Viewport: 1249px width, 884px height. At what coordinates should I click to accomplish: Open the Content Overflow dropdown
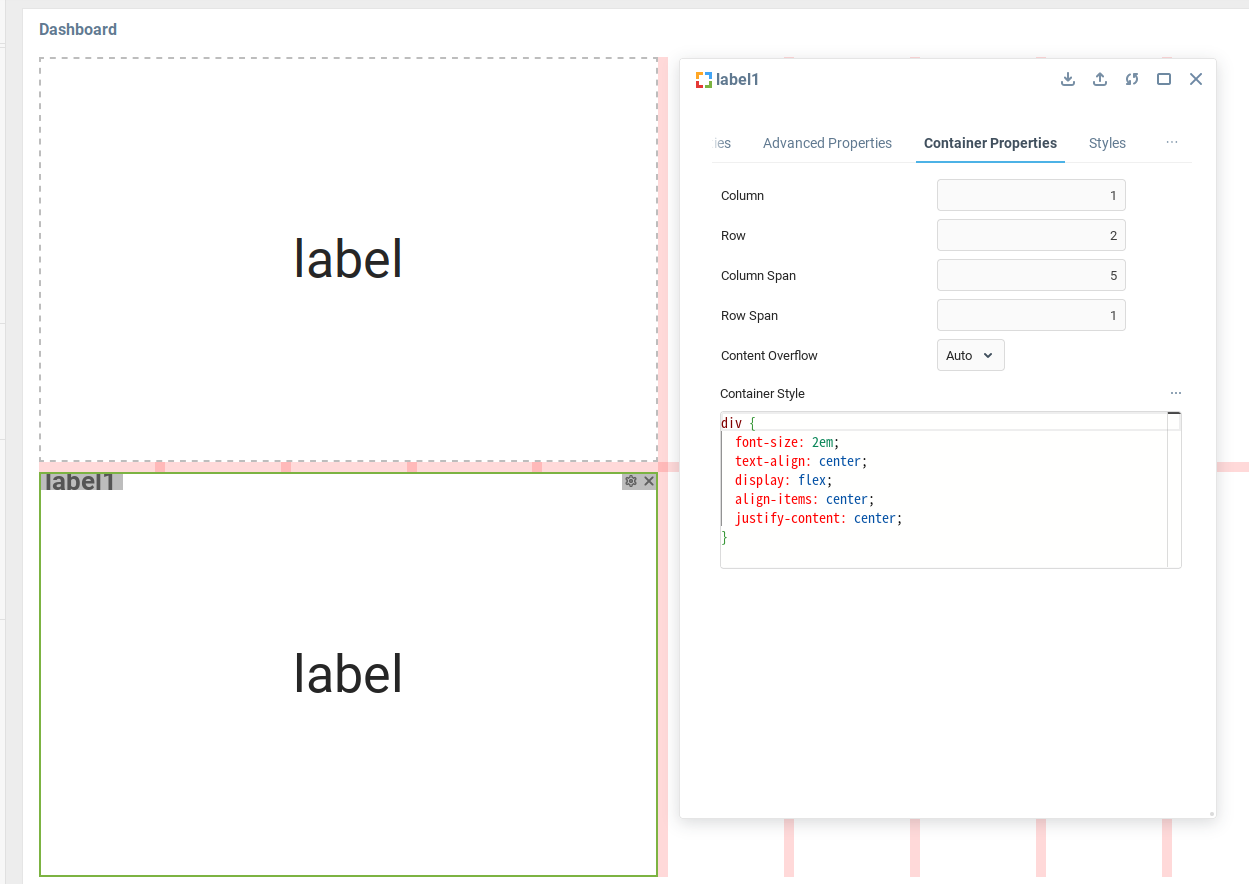[970, 355]
